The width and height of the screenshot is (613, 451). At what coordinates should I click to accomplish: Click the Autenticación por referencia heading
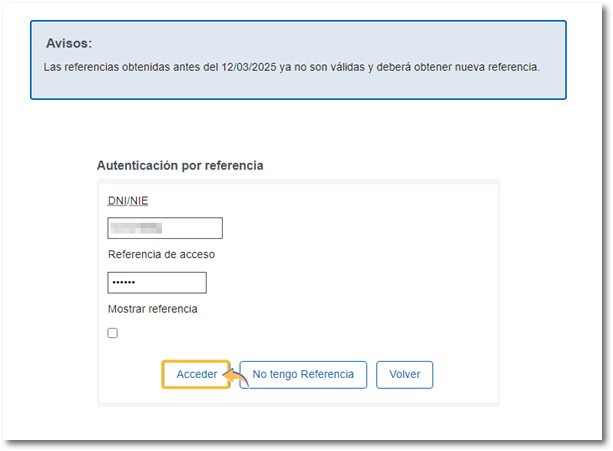pyautogui.click(x=180, y=165)
